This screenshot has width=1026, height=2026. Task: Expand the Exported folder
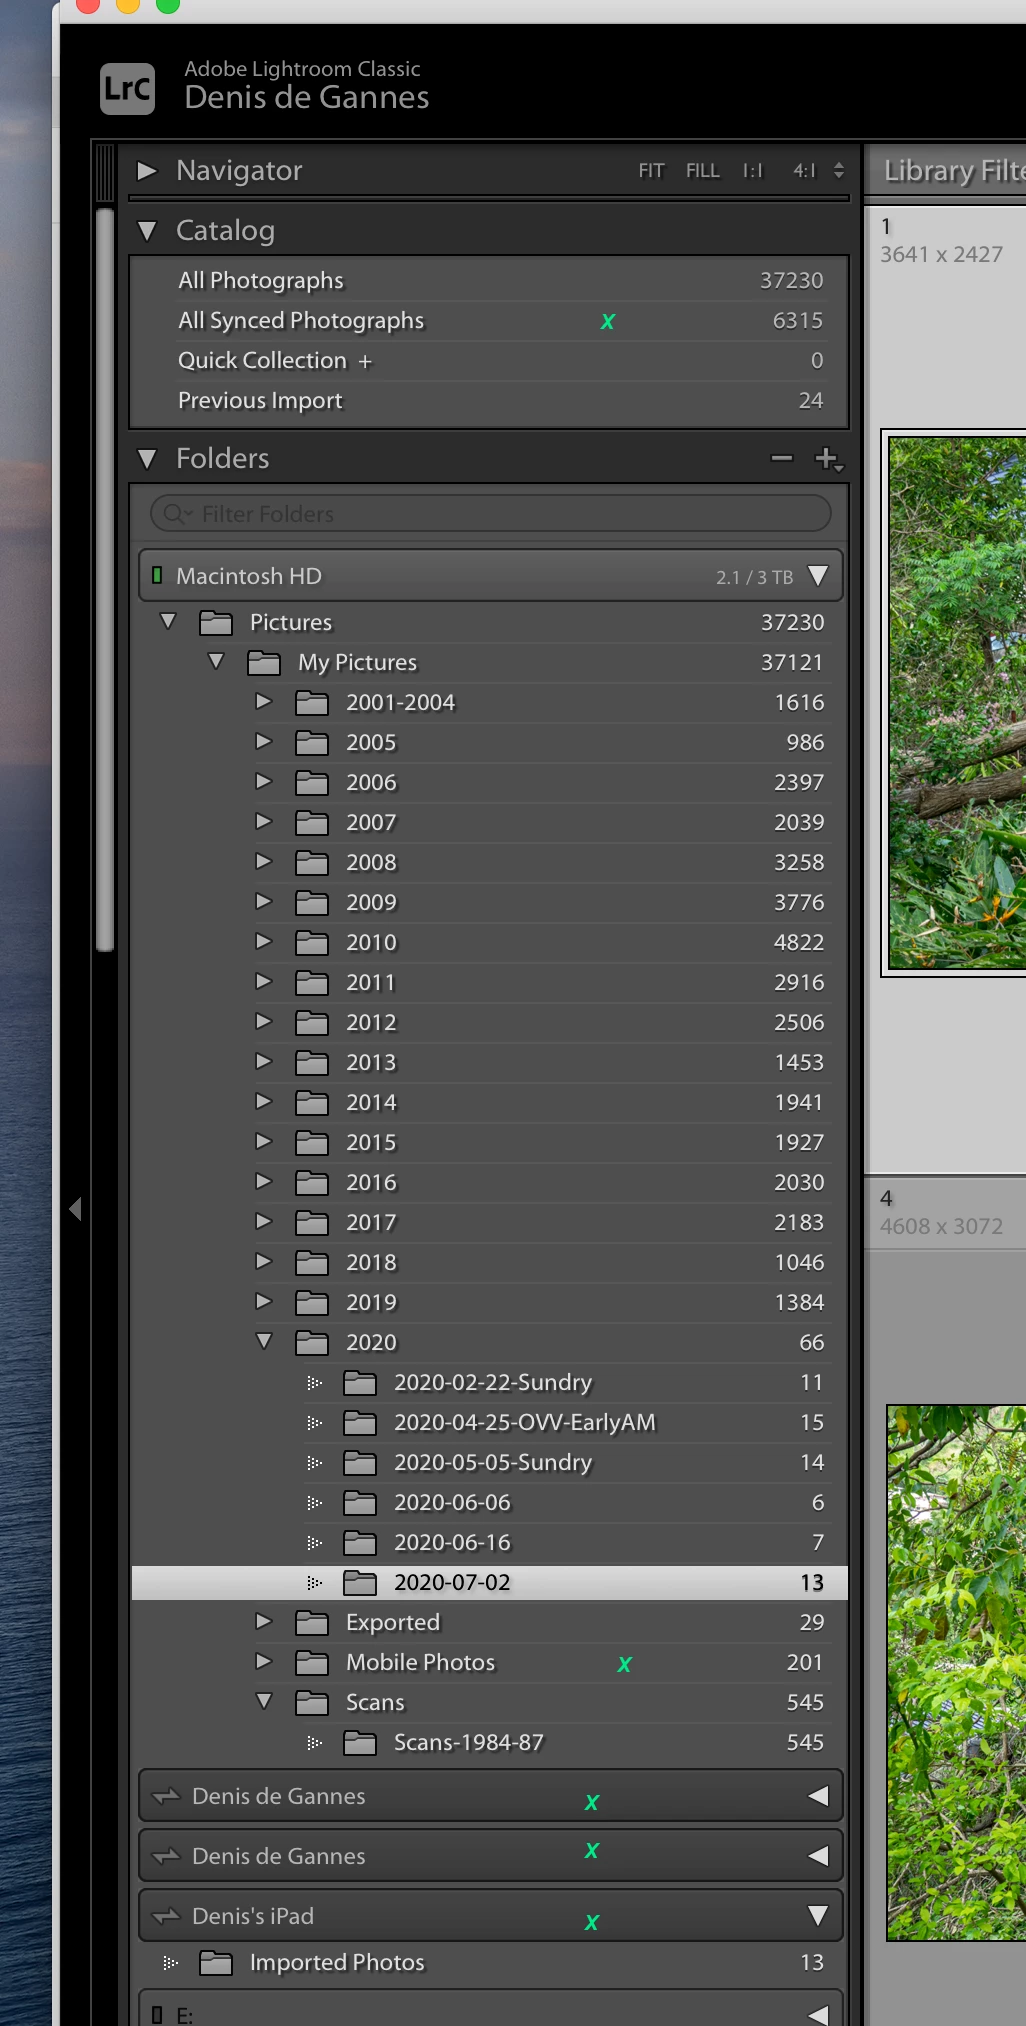tap(263, 1622)
